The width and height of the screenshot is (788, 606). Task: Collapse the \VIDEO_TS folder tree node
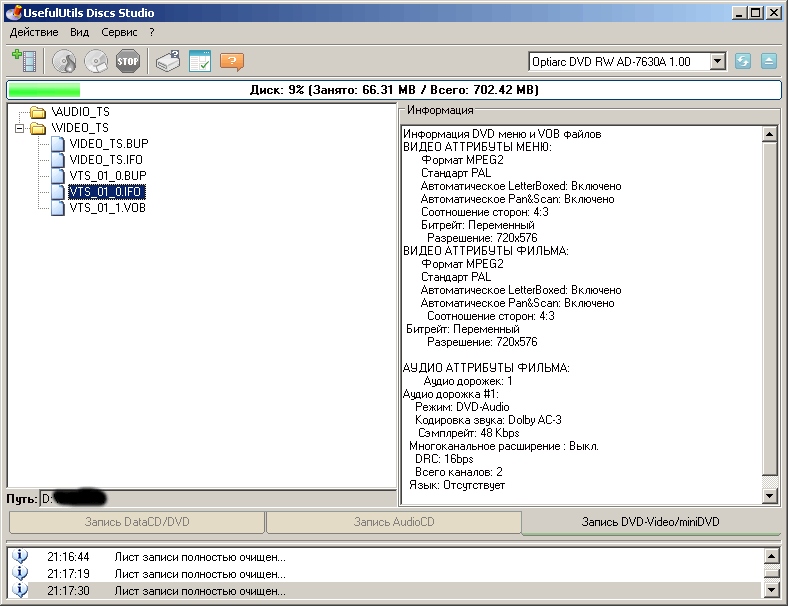pos(19,128)
